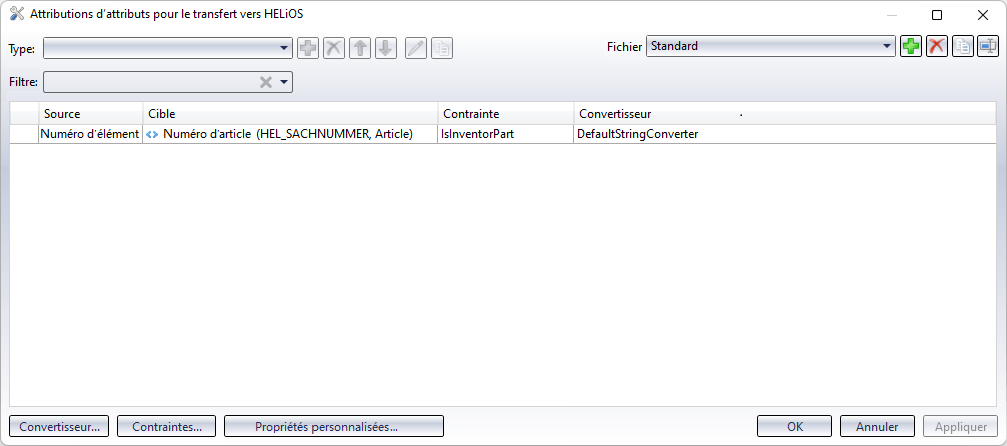
Task: Open Propriétés personnalisées... button
Action: click(x=334, y=427)
